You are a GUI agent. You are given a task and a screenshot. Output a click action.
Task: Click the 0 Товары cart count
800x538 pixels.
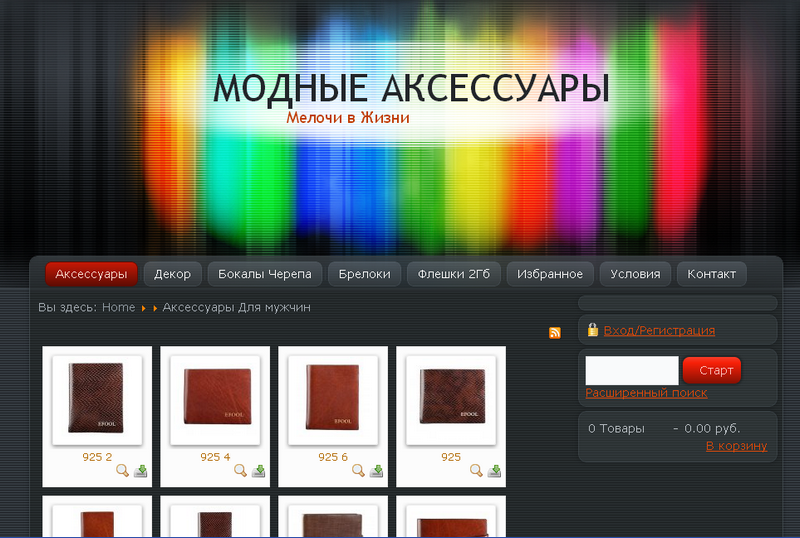click(x=616, y=428)
